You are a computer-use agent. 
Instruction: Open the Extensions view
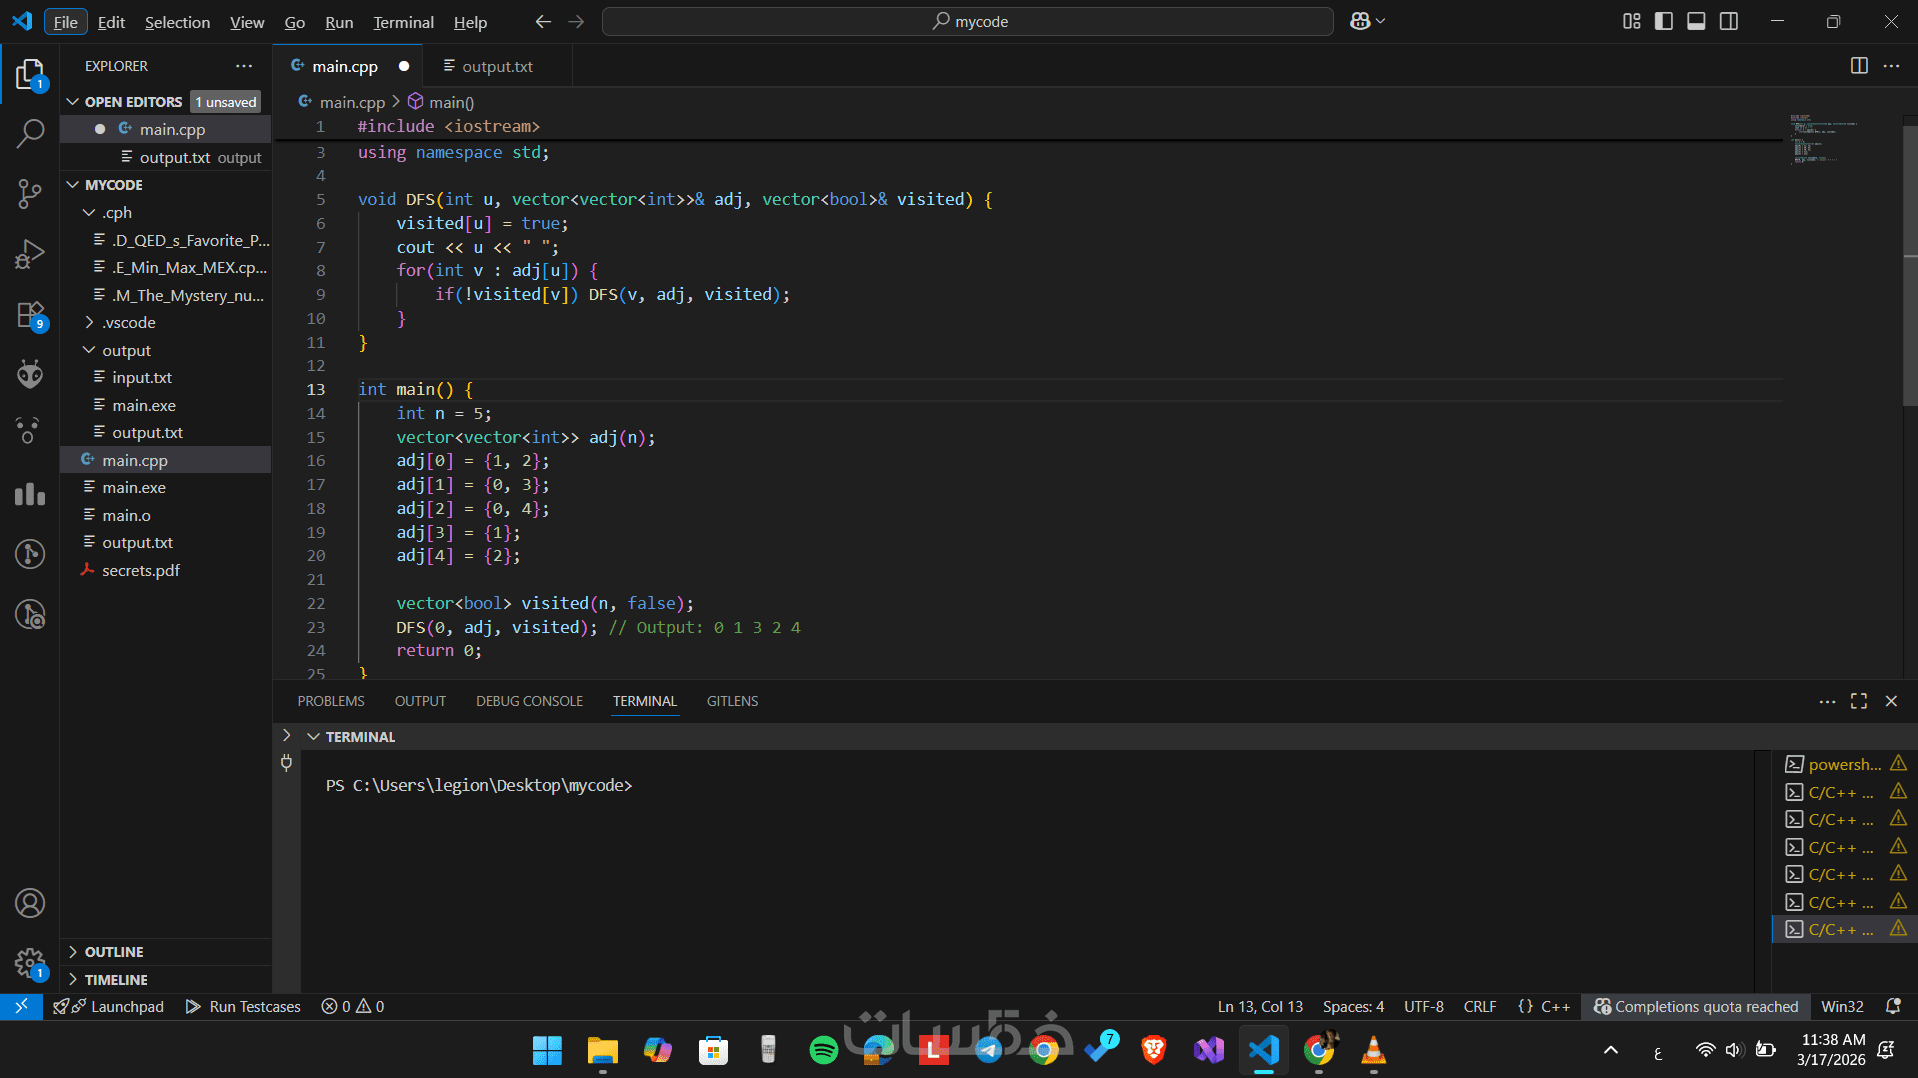pyautogui.click(x=30, y=315)
